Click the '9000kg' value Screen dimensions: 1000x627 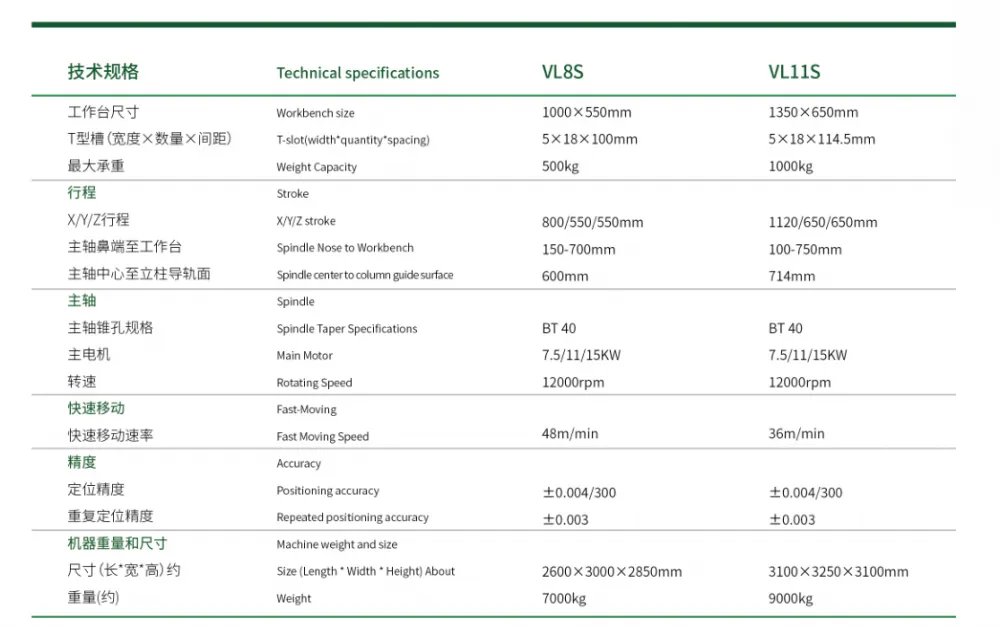pos(790,599)
